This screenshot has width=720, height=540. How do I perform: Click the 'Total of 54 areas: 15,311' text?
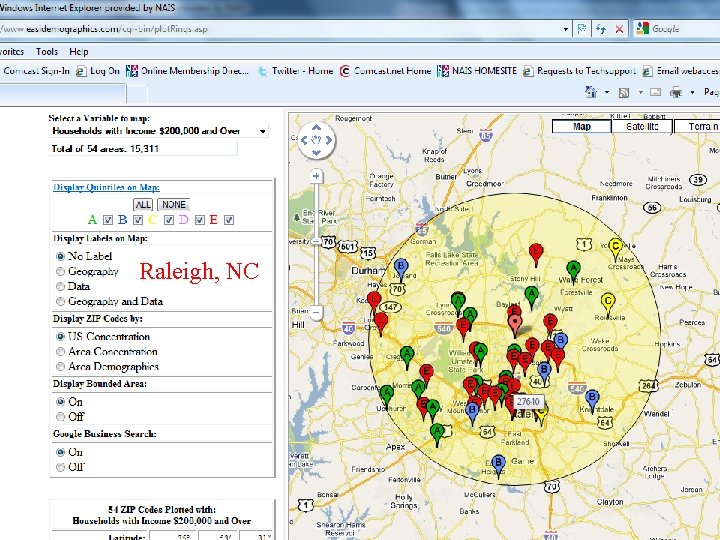click(x=105, y=149)
